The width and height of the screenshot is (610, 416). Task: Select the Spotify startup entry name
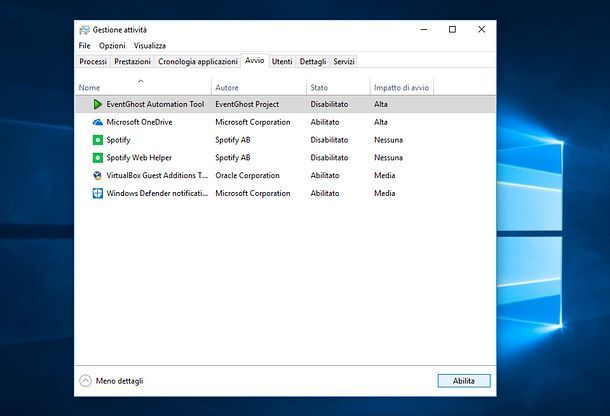(118, 140)
